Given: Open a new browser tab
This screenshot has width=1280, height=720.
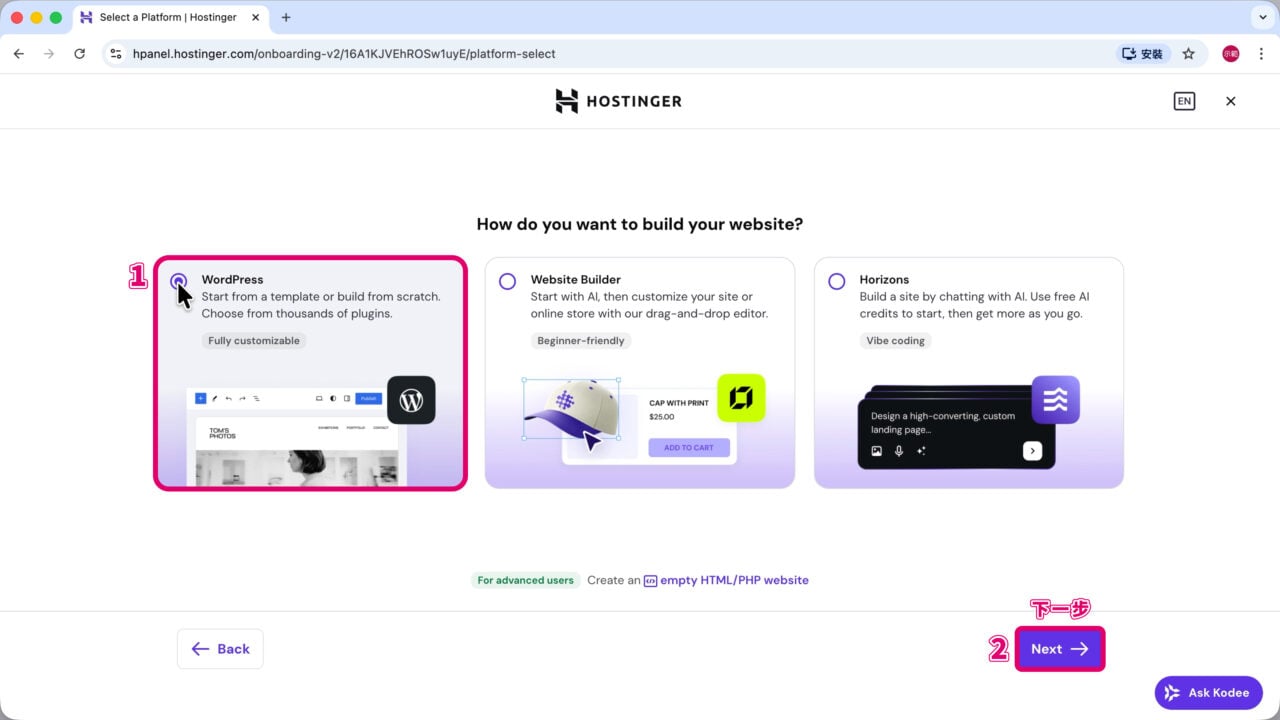Looking at the screenshot, I should [x=286, y=17].
